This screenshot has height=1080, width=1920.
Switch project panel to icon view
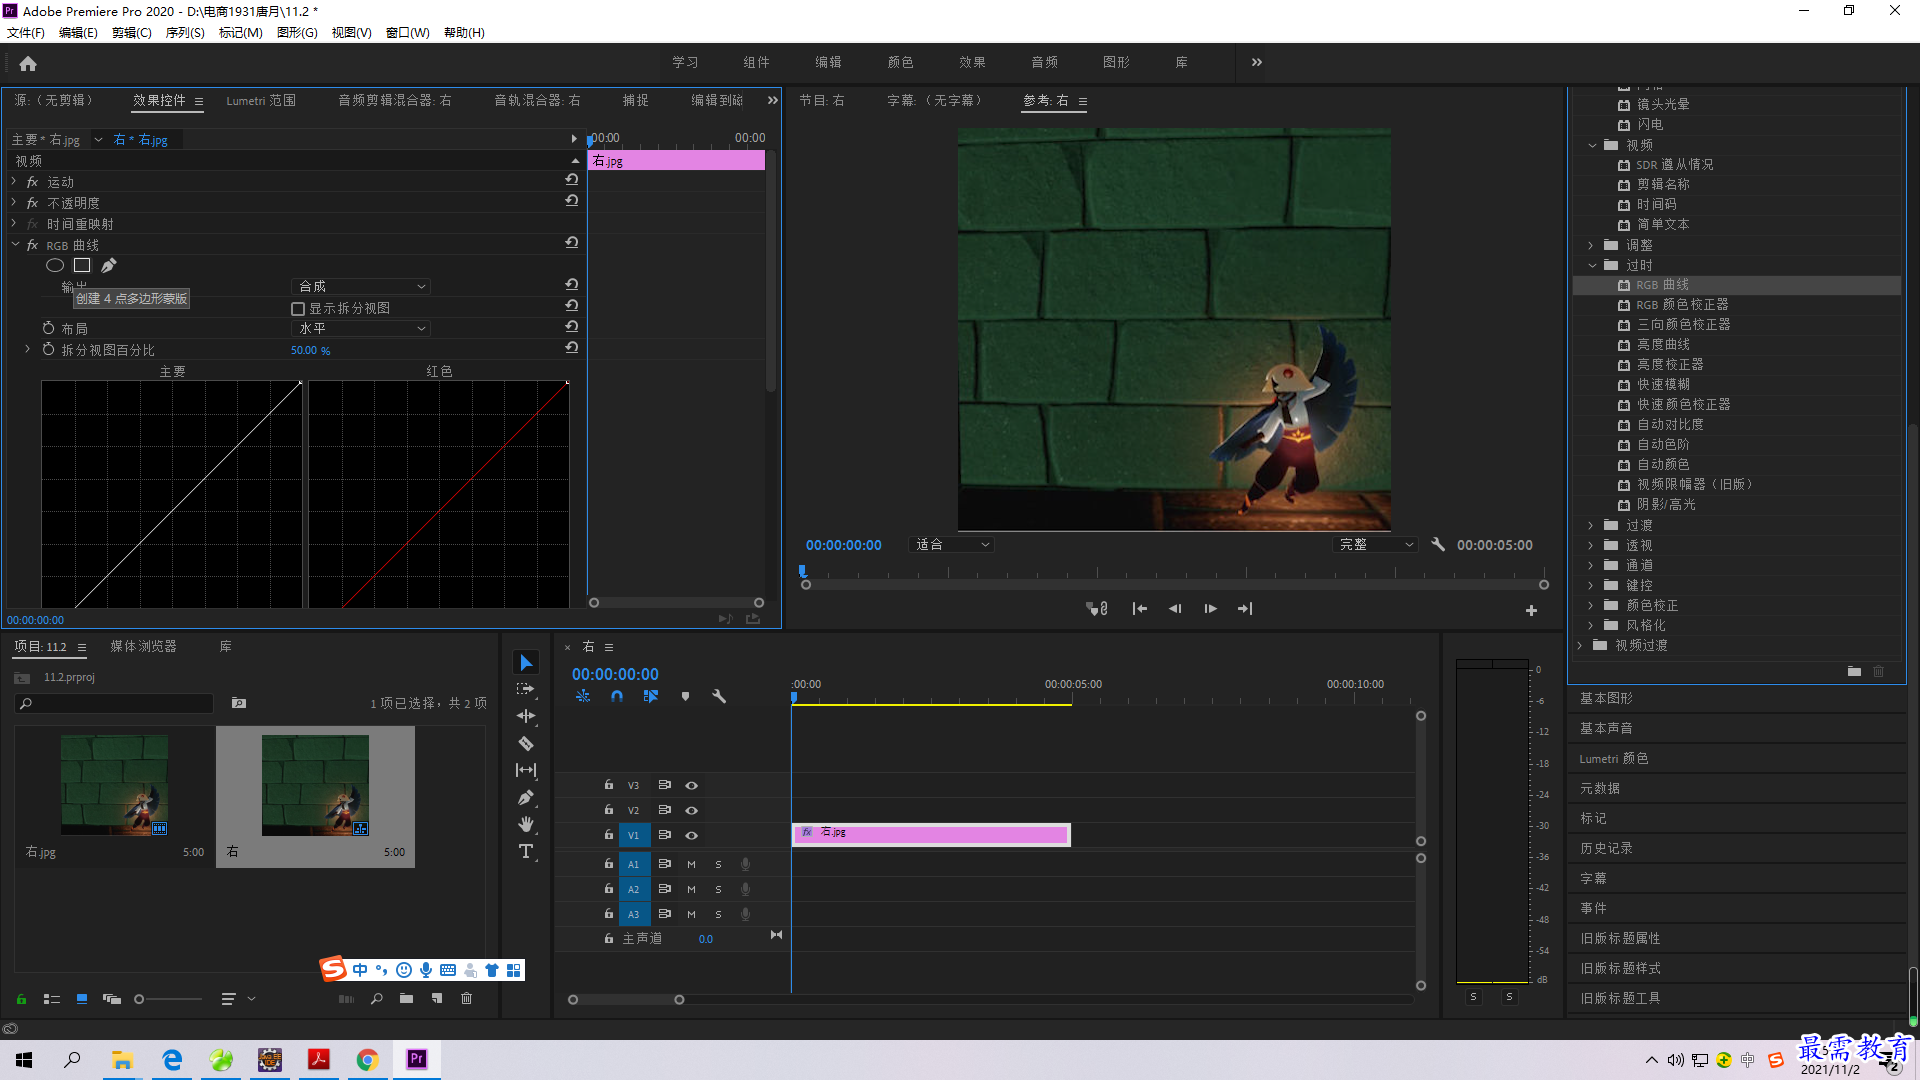[x=82, y=998]
